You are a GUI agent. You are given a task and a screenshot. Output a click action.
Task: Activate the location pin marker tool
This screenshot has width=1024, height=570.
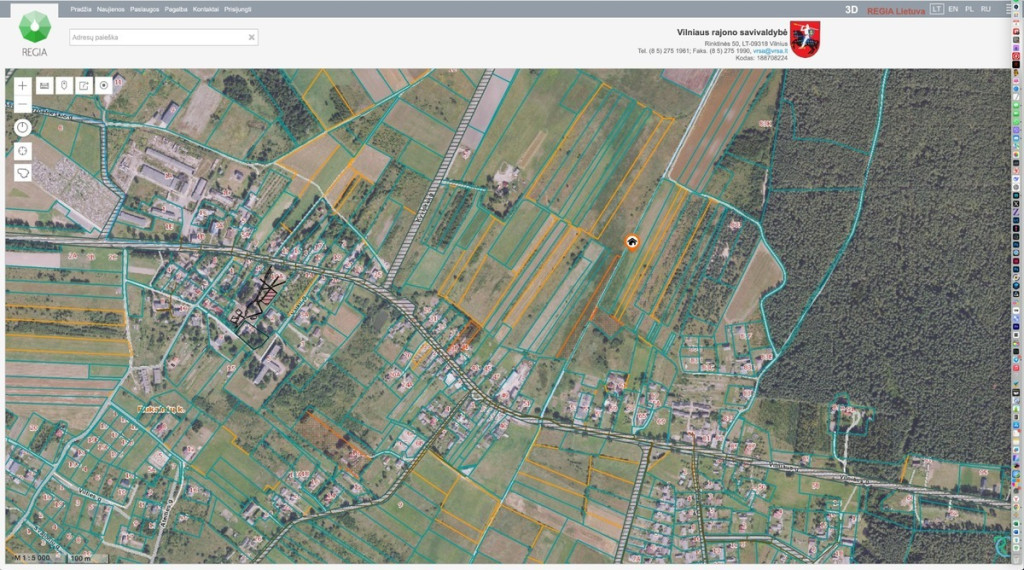click(64, 86)
